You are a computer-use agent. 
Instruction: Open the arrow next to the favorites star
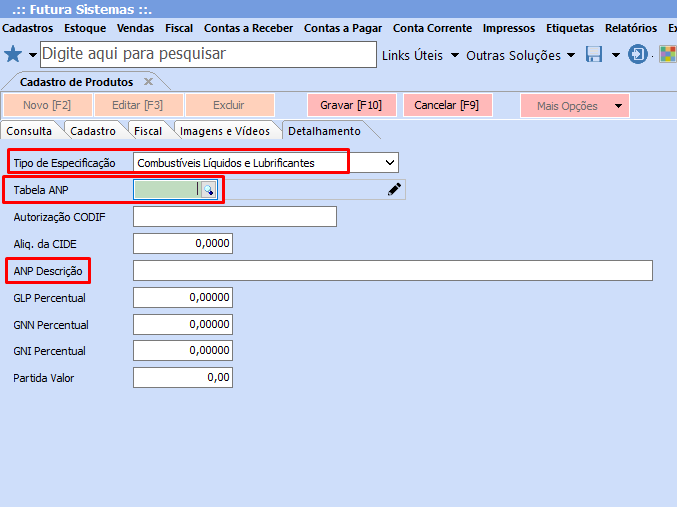[x=32, y=54]
